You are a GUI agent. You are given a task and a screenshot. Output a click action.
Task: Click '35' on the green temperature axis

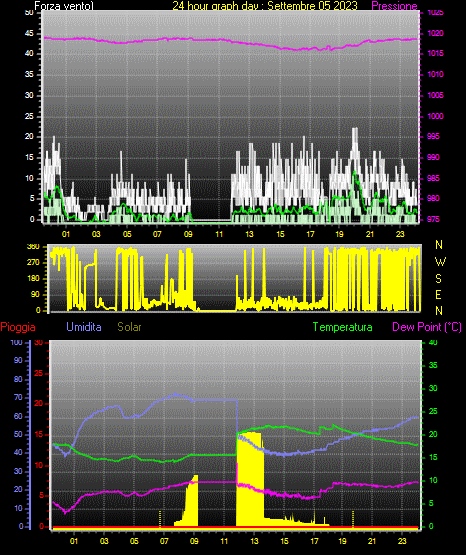coord(433,365)
